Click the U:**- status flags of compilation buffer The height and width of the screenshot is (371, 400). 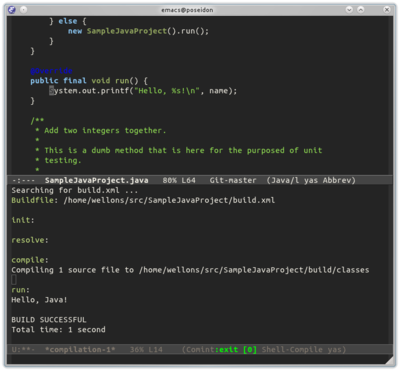tap(23, 349)
